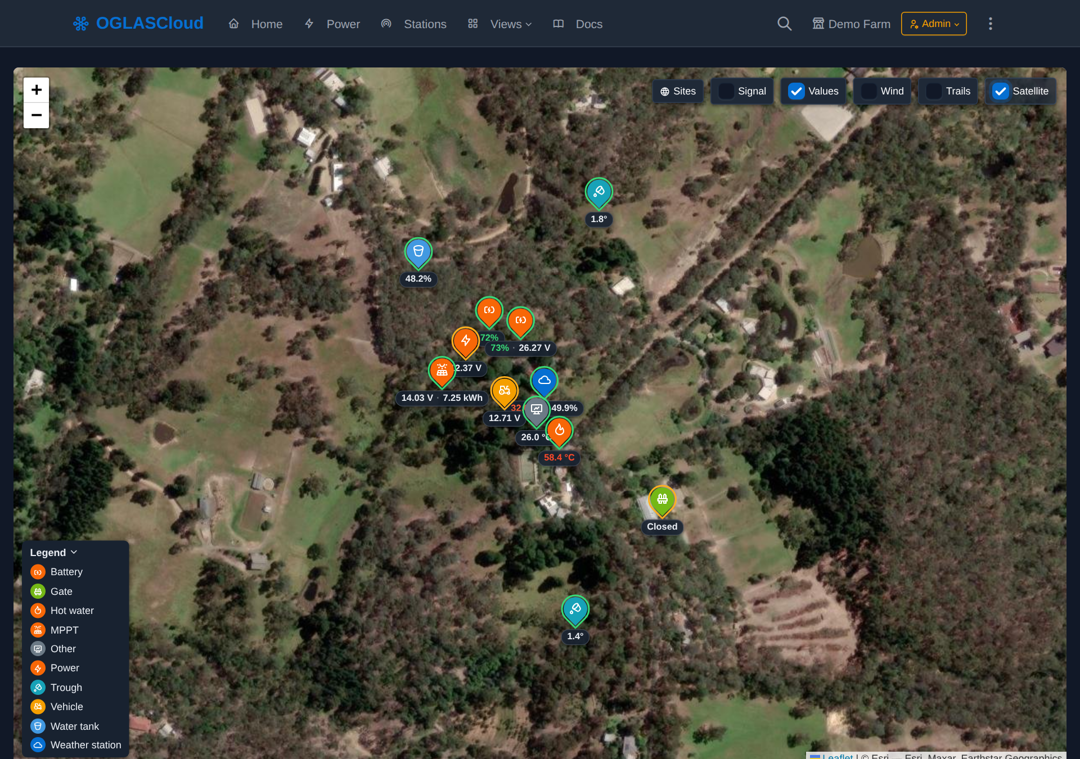Open the Views dropdown menu

[x=500, y=24]
